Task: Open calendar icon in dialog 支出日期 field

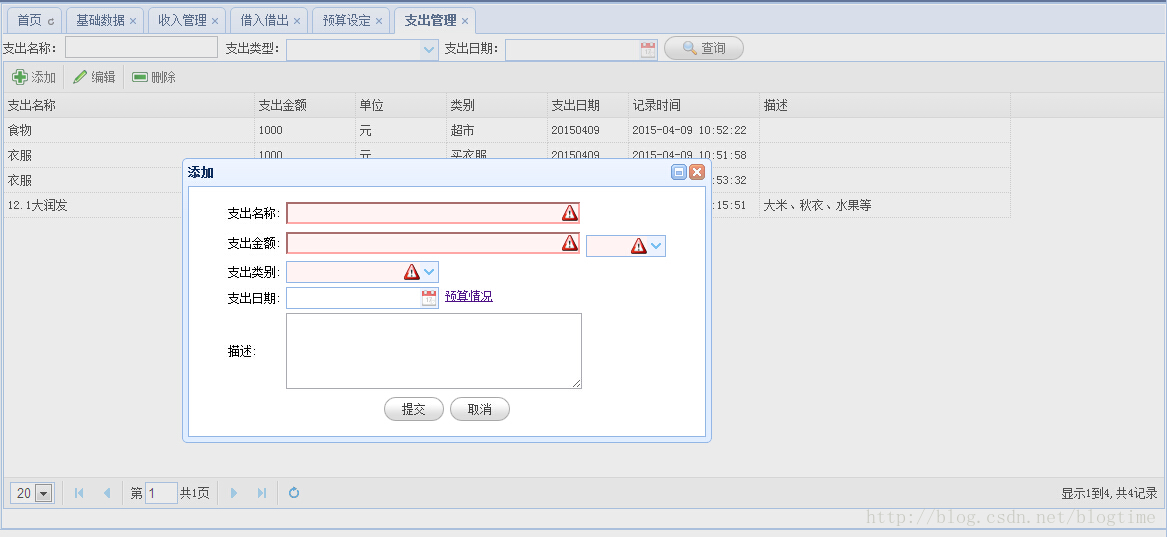Action: [x=429, y=298]
